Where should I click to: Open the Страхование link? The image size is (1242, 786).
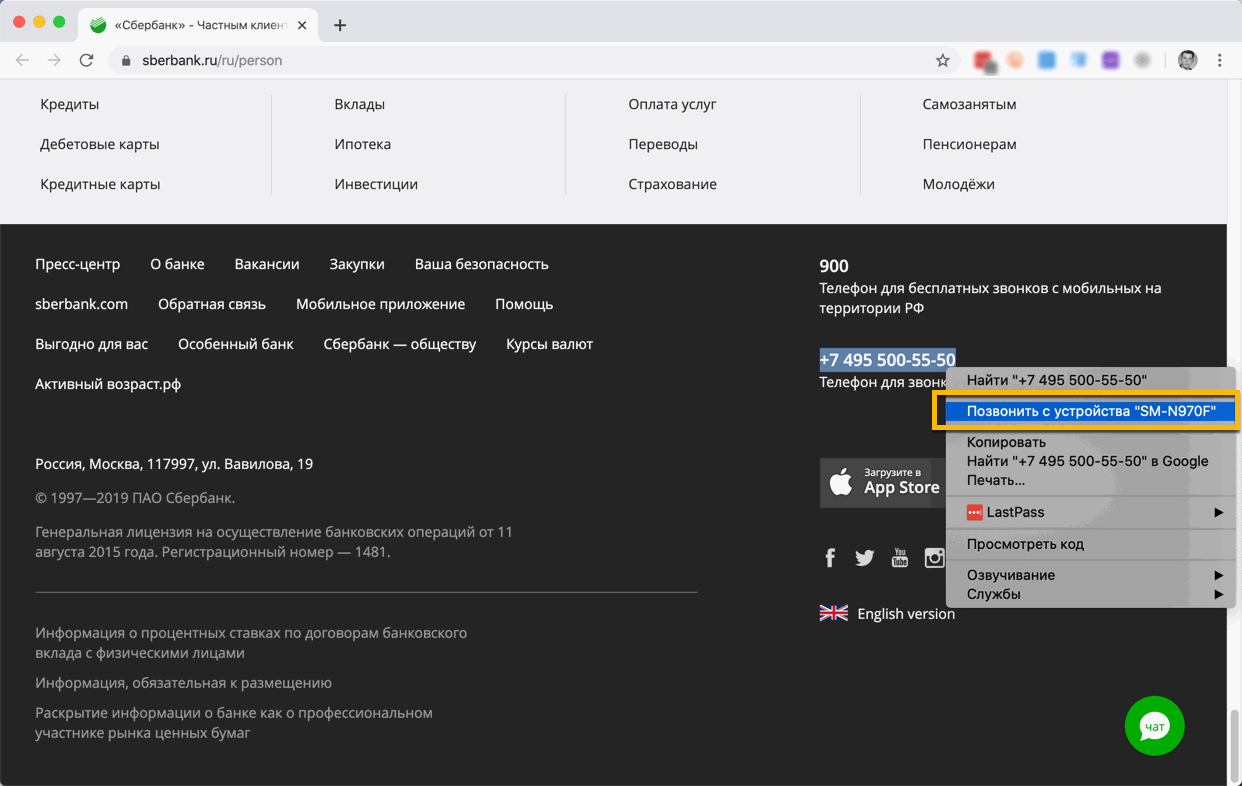(x=672, y=184)
